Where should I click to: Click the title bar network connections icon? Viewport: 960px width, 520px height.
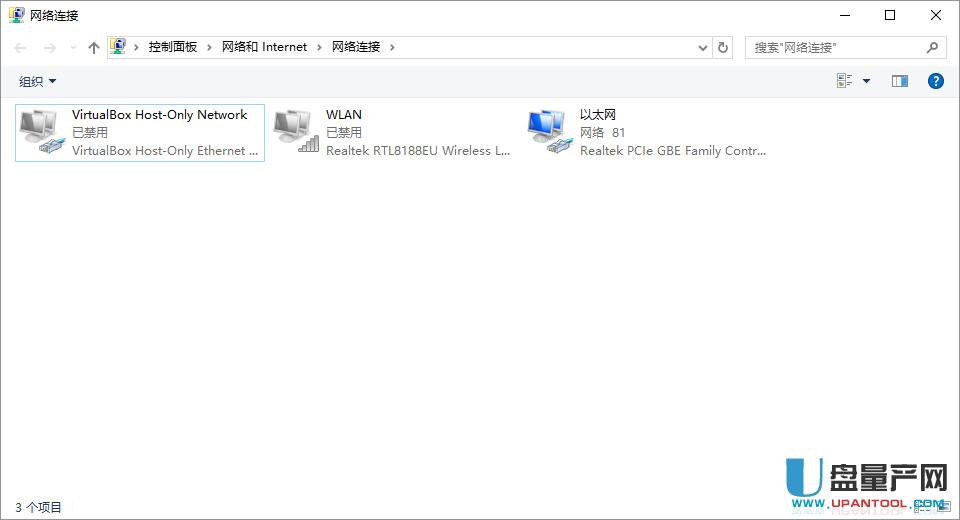click(17, 15)
